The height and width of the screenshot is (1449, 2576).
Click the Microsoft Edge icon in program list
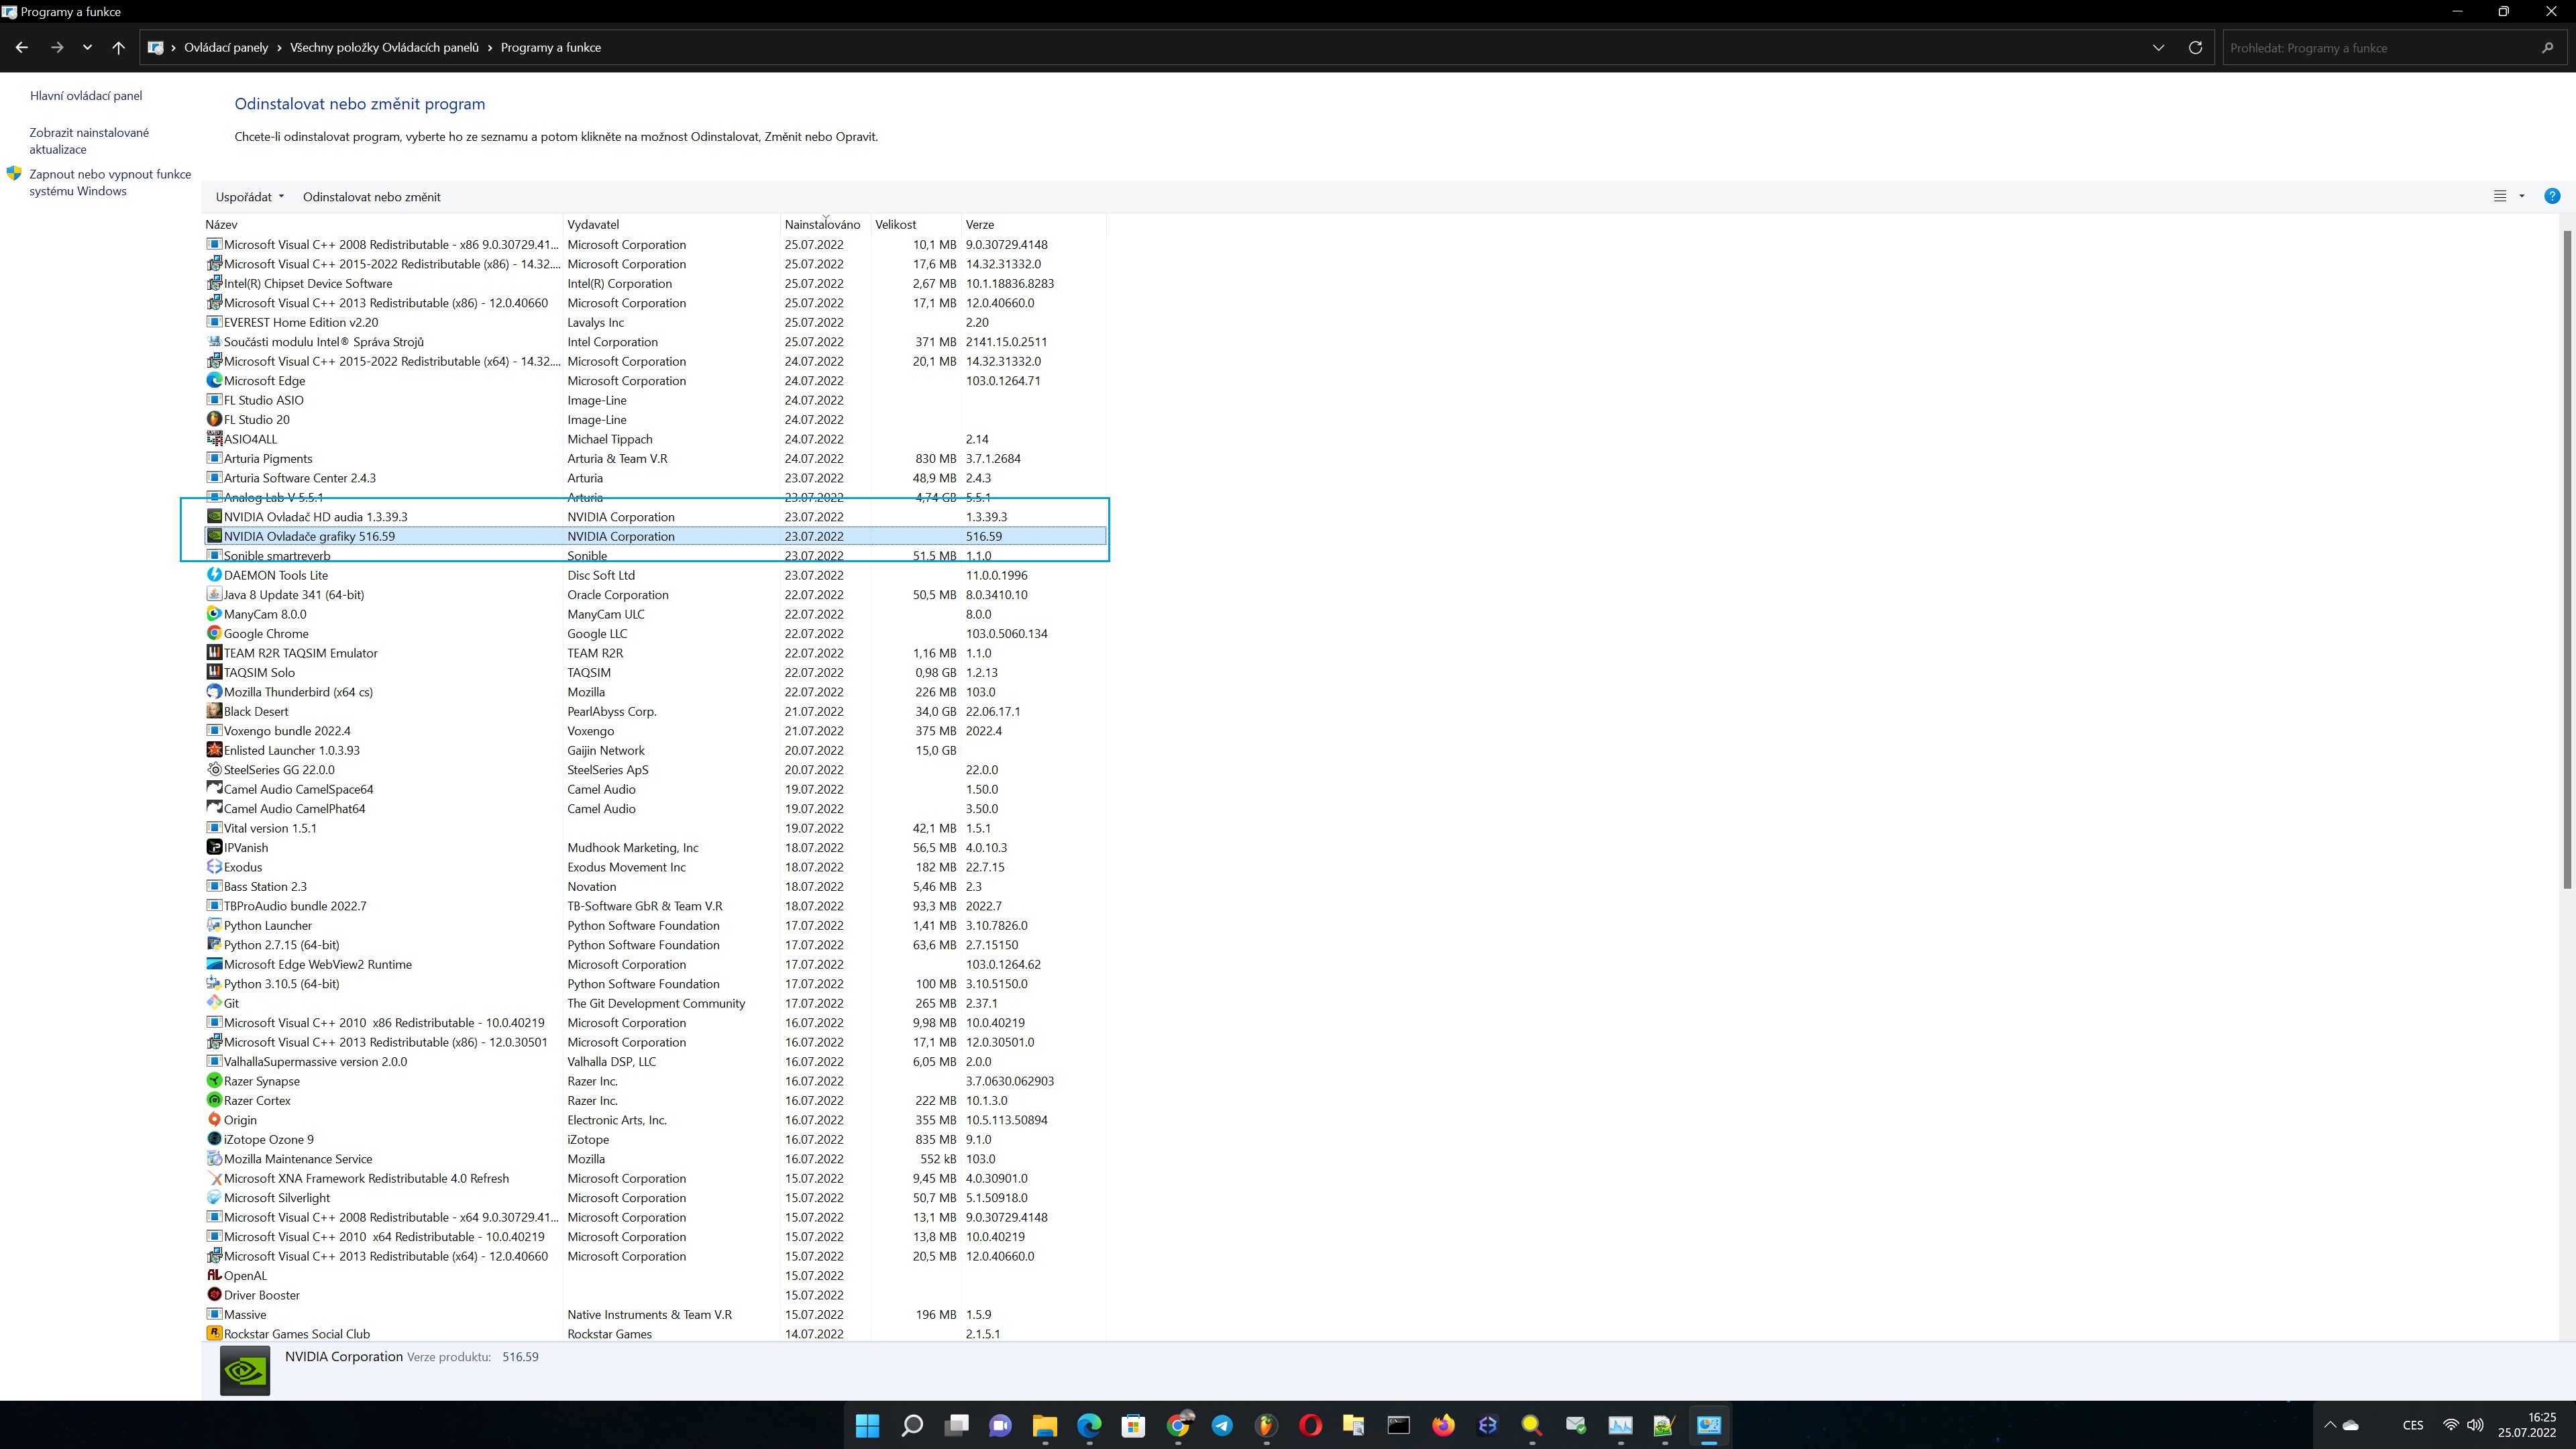pyautogui.click(x=214, y=380)
